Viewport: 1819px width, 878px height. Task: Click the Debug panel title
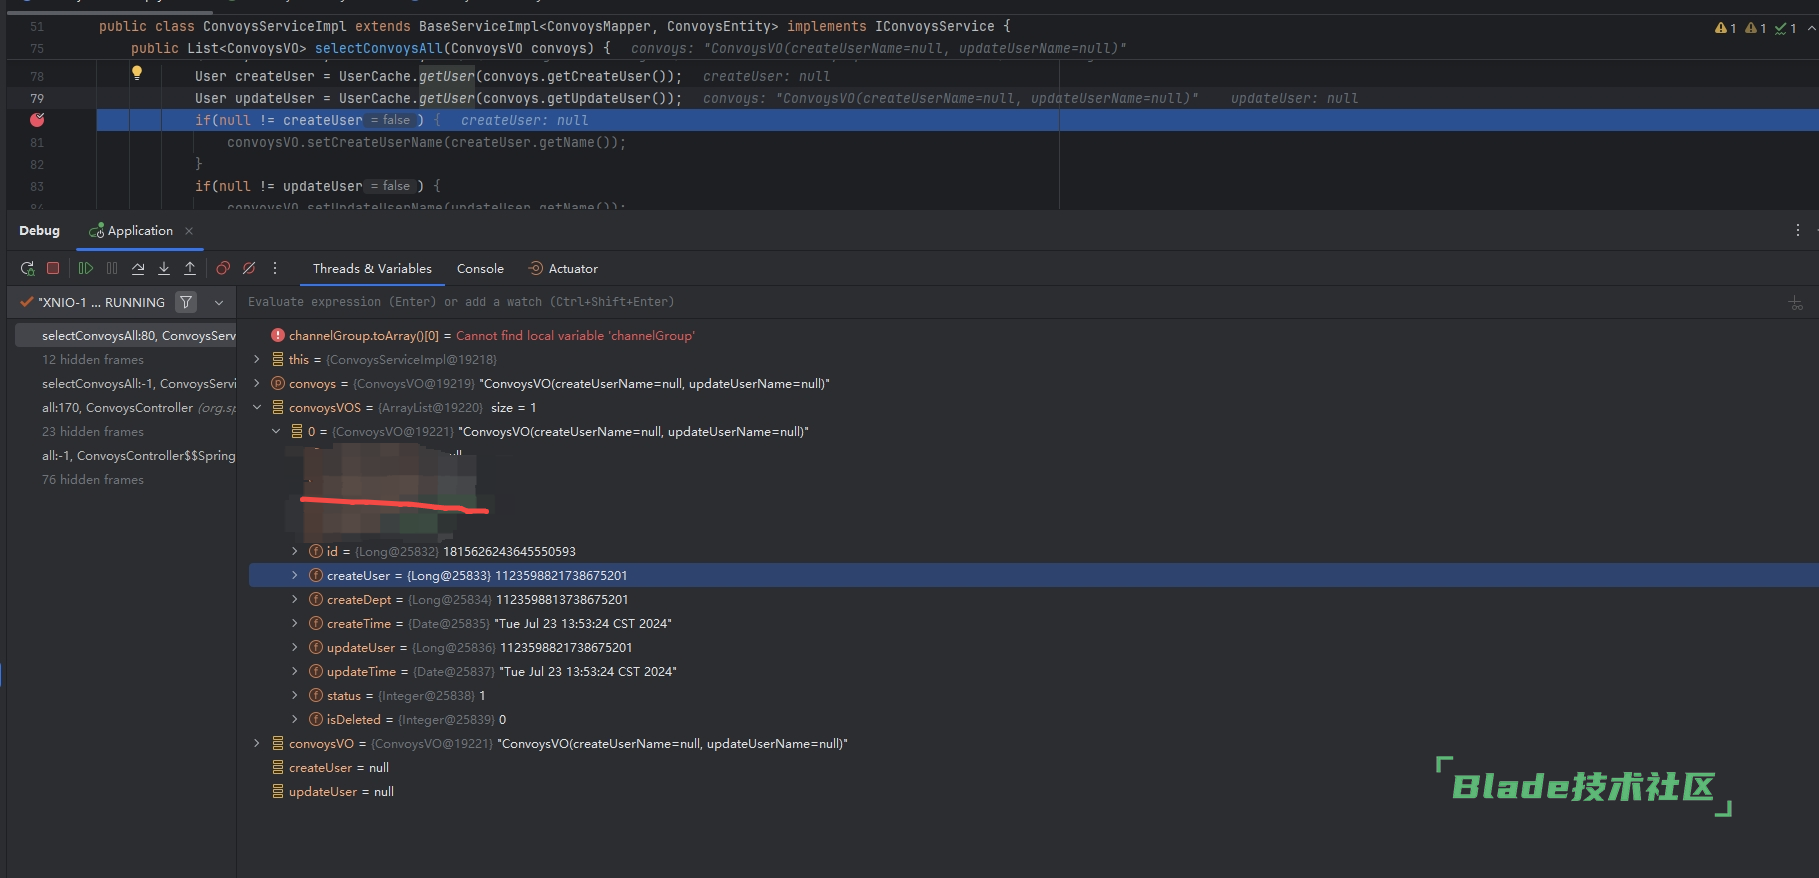click(x=39, y=231)
